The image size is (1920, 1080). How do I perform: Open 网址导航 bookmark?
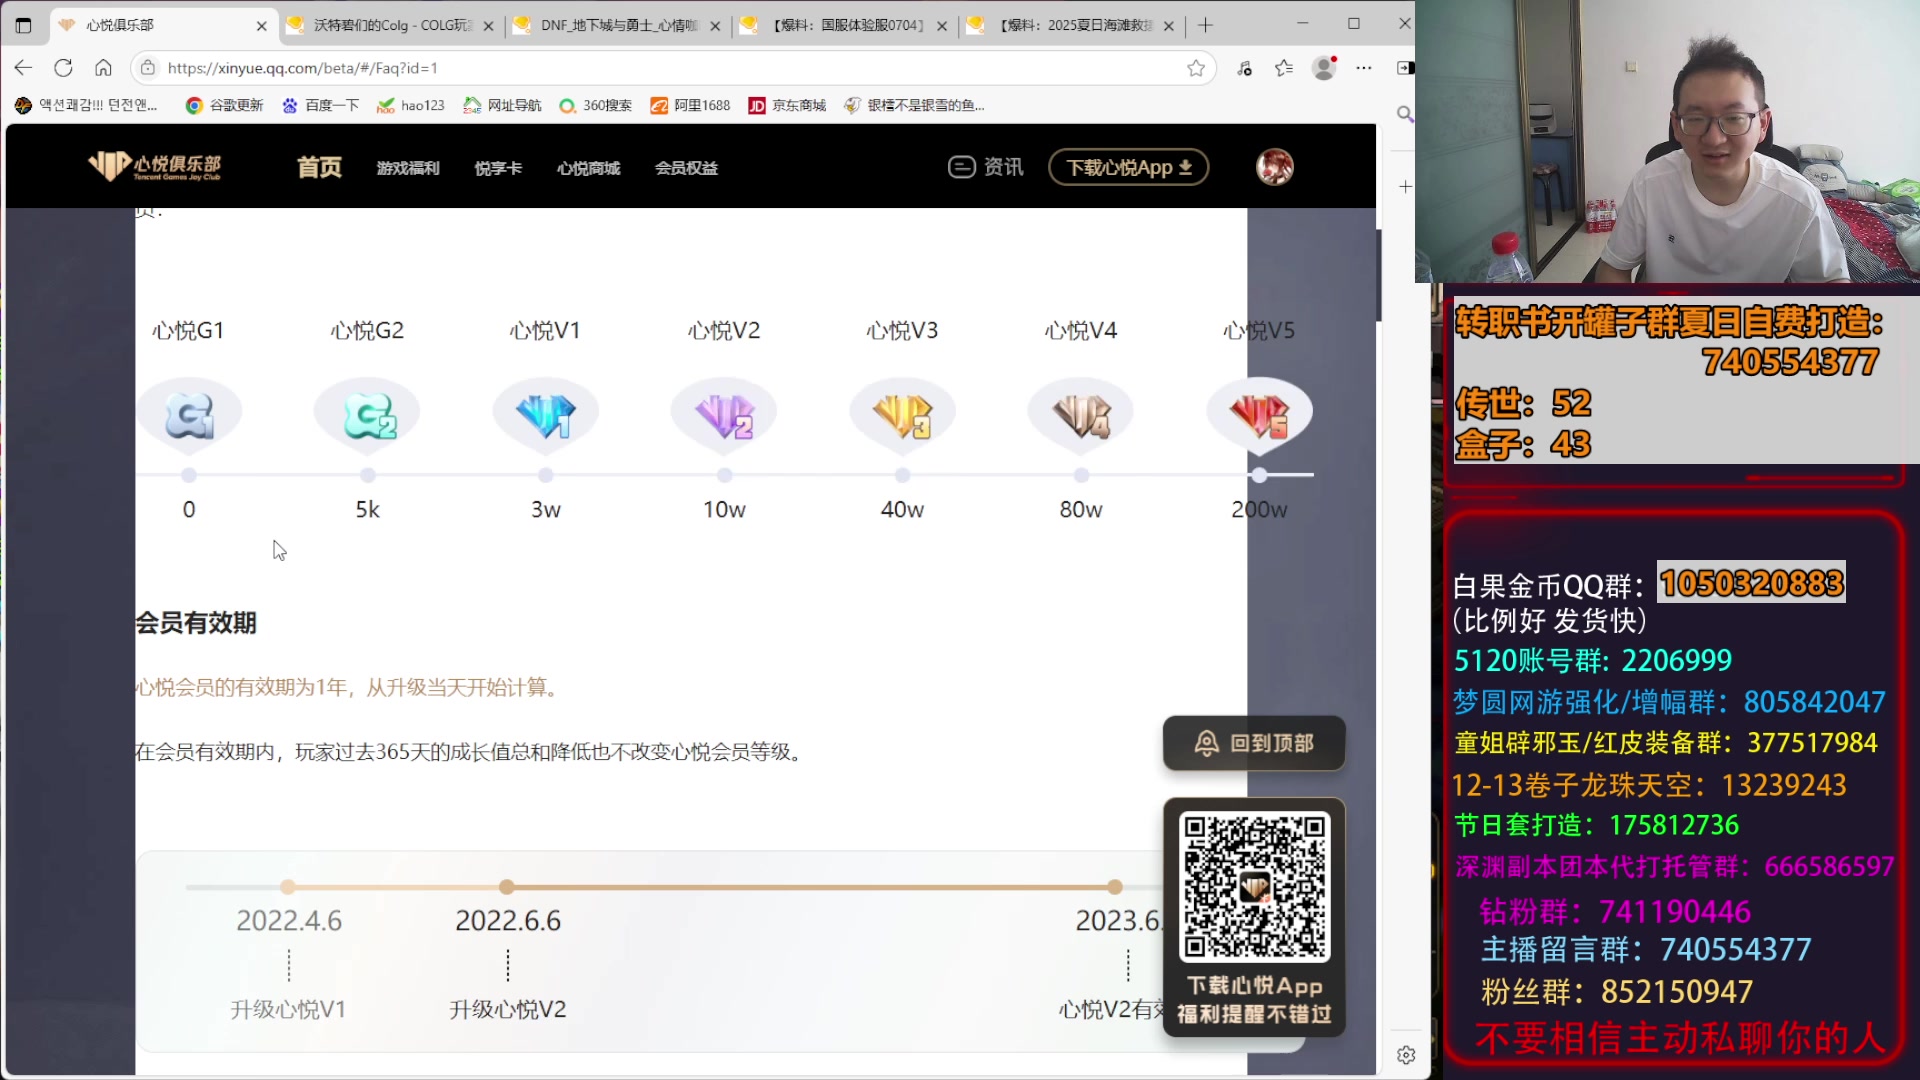coord(503,105)
